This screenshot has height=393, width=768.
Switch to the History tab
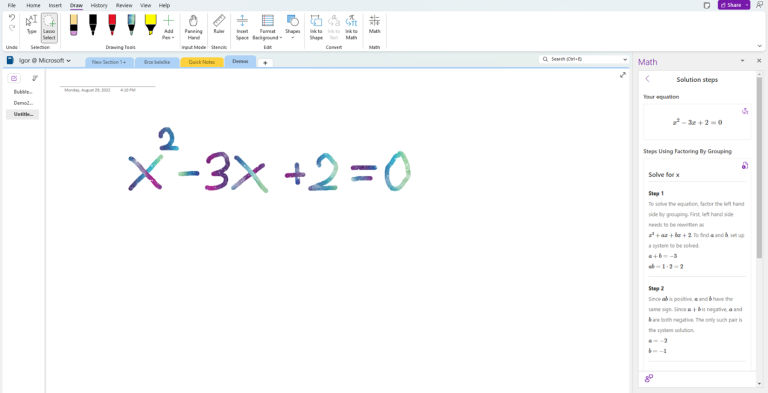coord(99,5)
